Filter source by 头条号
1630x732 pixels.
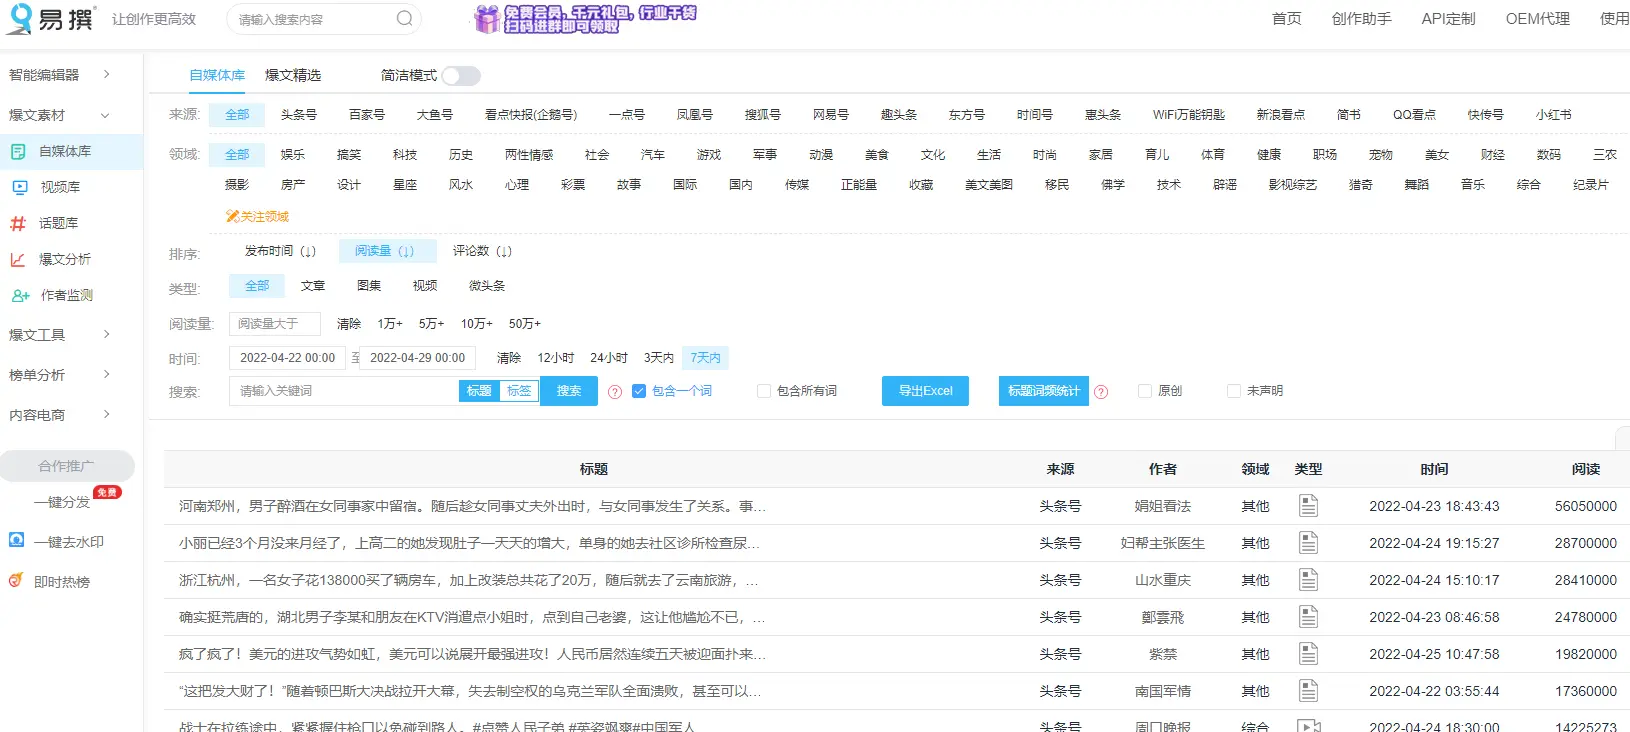pyautogui.click(x=299, y=115)
